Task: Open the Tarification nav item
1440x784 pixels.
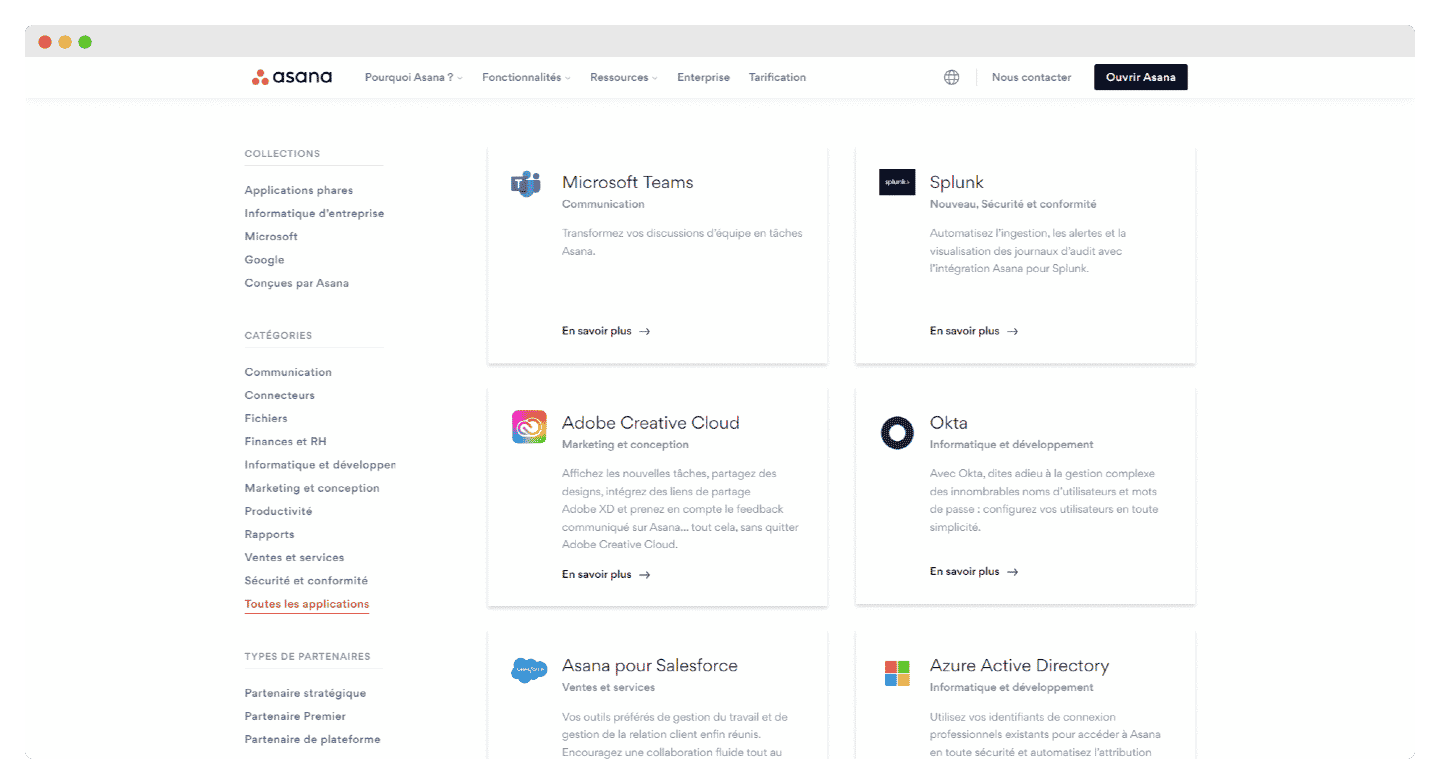Action: pyautogui.click(x=777, y=77)
